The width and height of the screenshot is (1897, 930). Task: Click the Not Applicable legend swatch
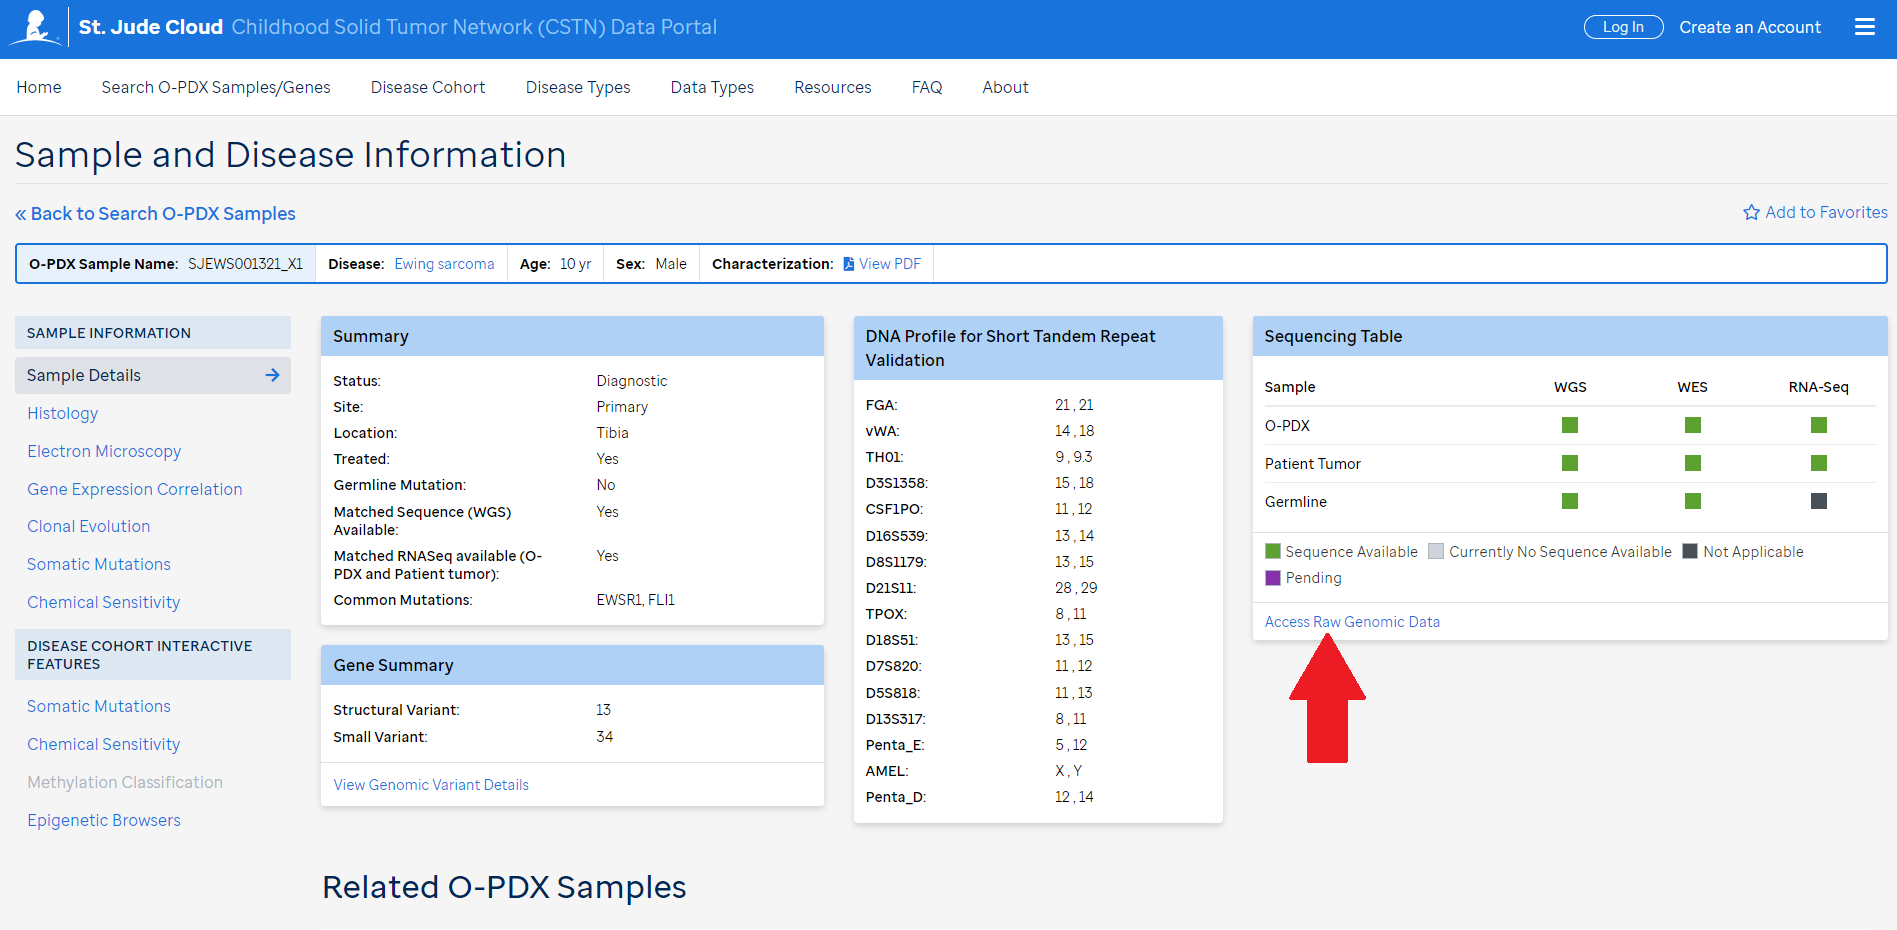pos(1690,551)
